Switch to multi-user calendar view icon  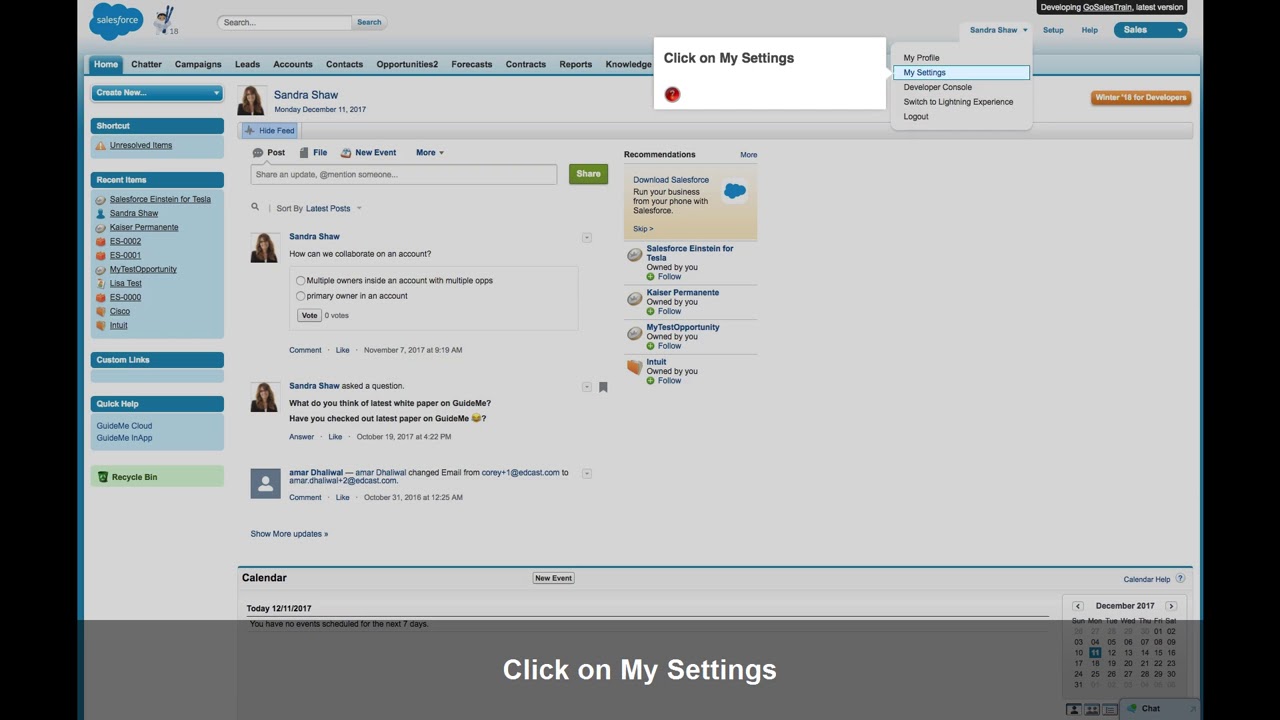coord(1091,709)
